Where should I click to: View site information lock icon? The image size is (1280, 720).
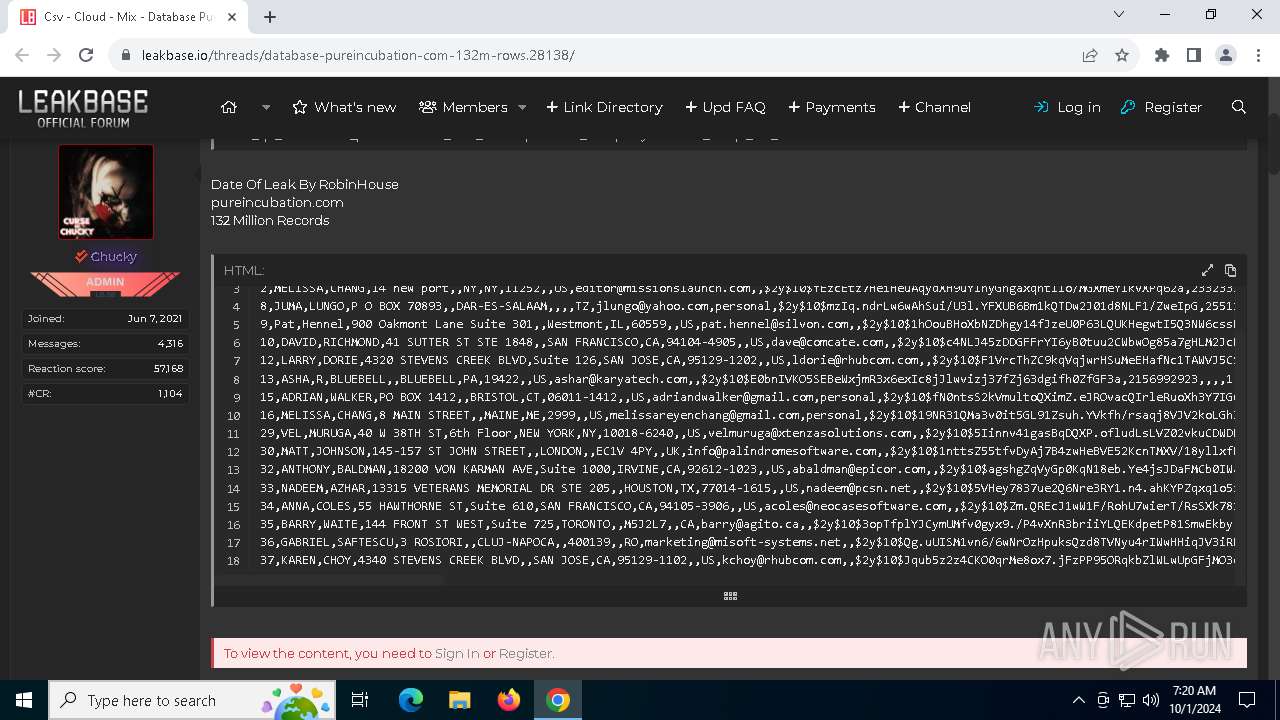pos(125,55)
